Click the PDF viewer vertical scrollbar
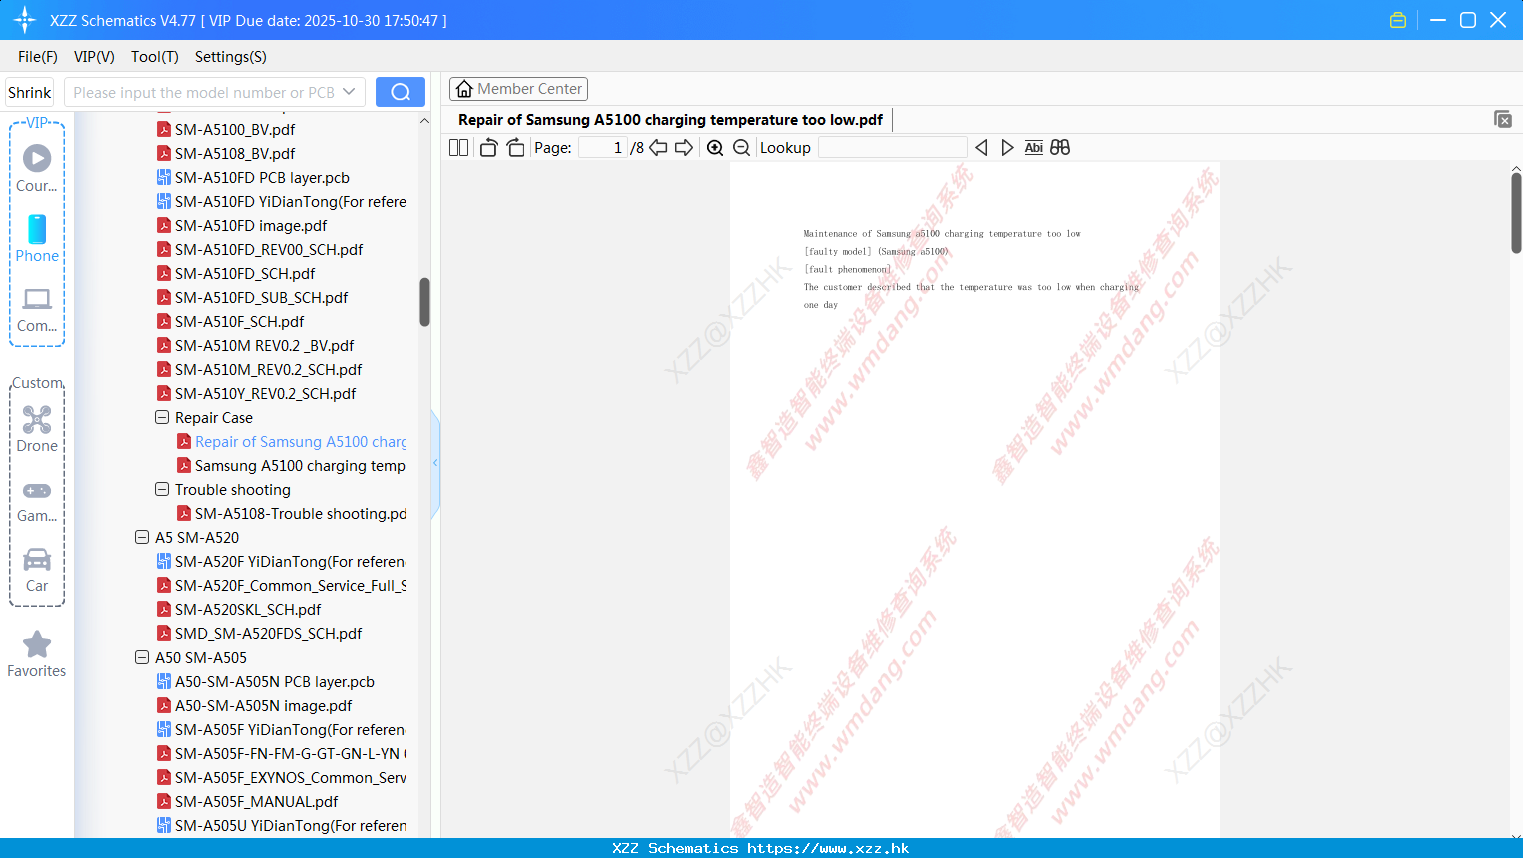Screen dimensions: 1523x858 (x=1516, y=213)
